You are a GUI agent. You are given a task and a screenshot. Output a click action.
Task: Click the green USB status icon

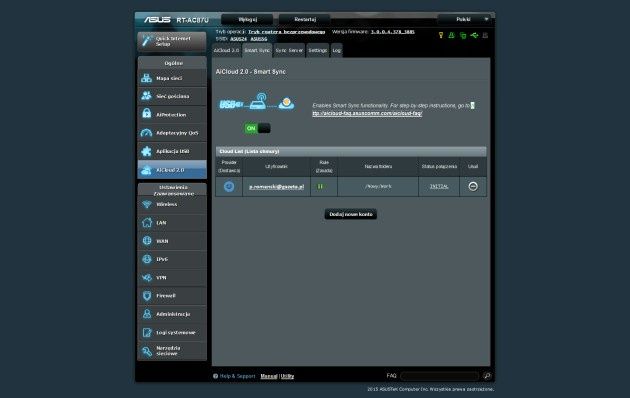click(x=474, y=35)
